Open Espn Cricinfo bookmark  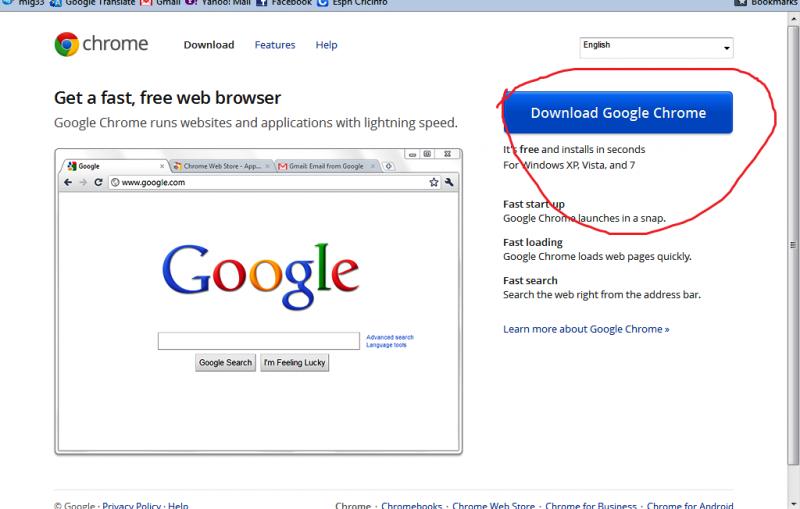(x=352, y=3)
